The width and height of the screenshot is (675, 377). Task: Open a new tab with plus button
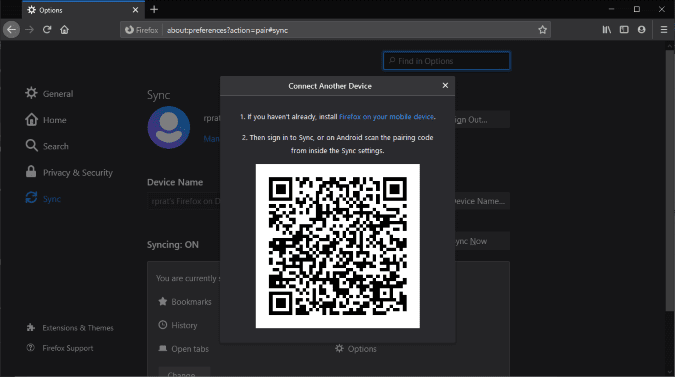point(154,9)
